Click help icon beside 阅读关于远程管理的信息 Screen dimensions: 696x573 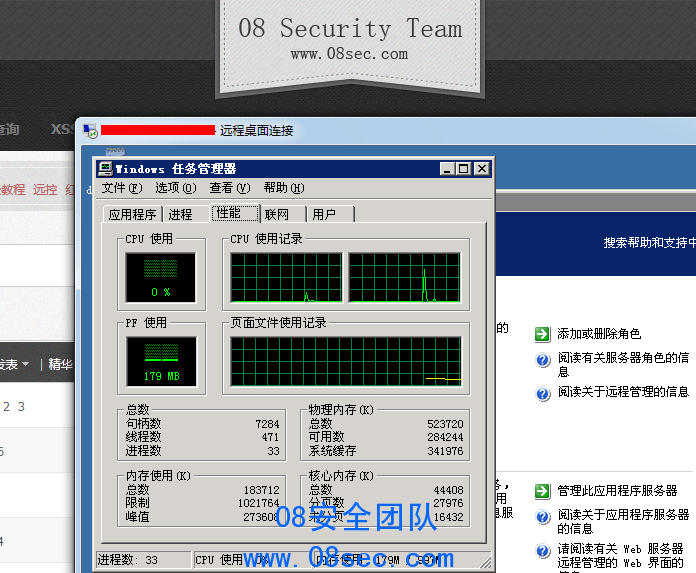[x=543, y=393]
